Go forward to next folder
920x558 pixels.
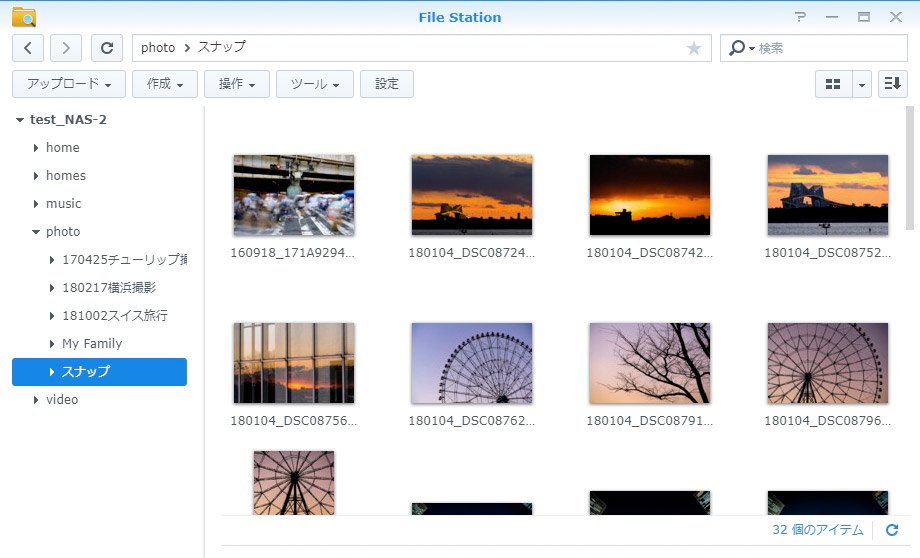click(x=66, y=48)
